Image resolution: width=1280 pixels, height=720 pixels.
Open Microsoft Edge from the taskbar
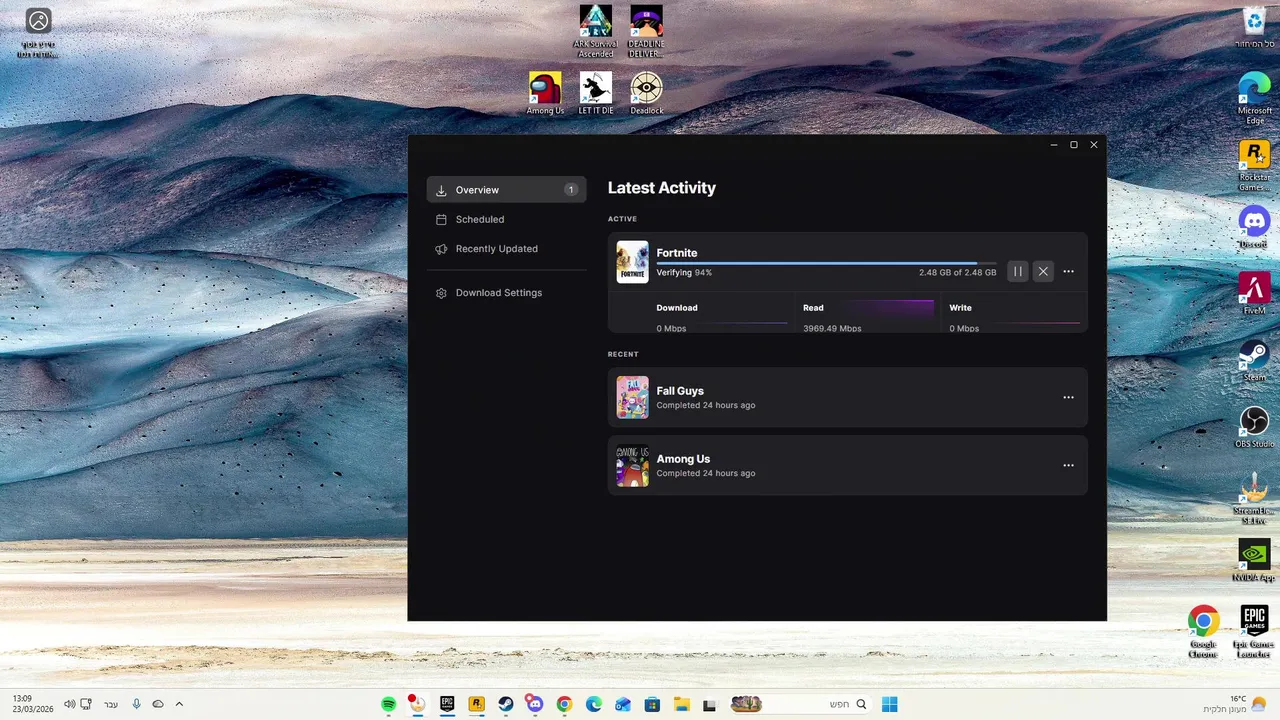(594, 704)
